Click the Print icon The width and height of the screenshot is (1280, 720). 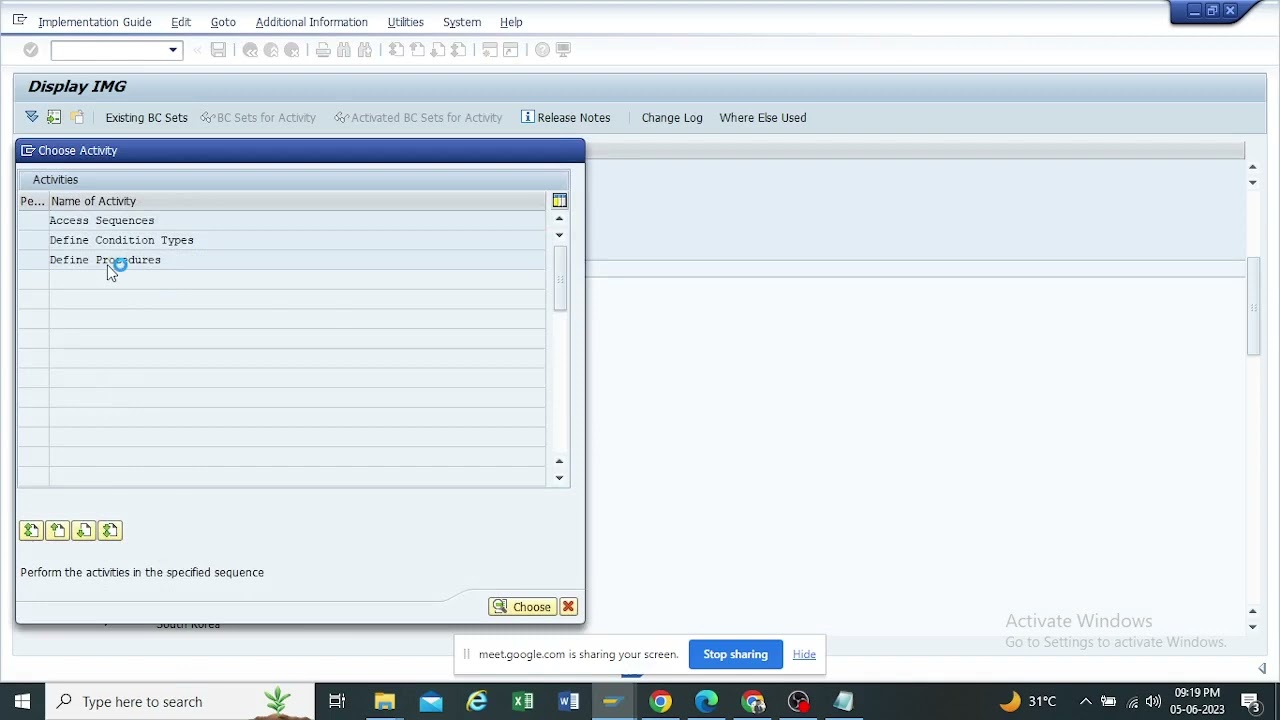[323, 50]
